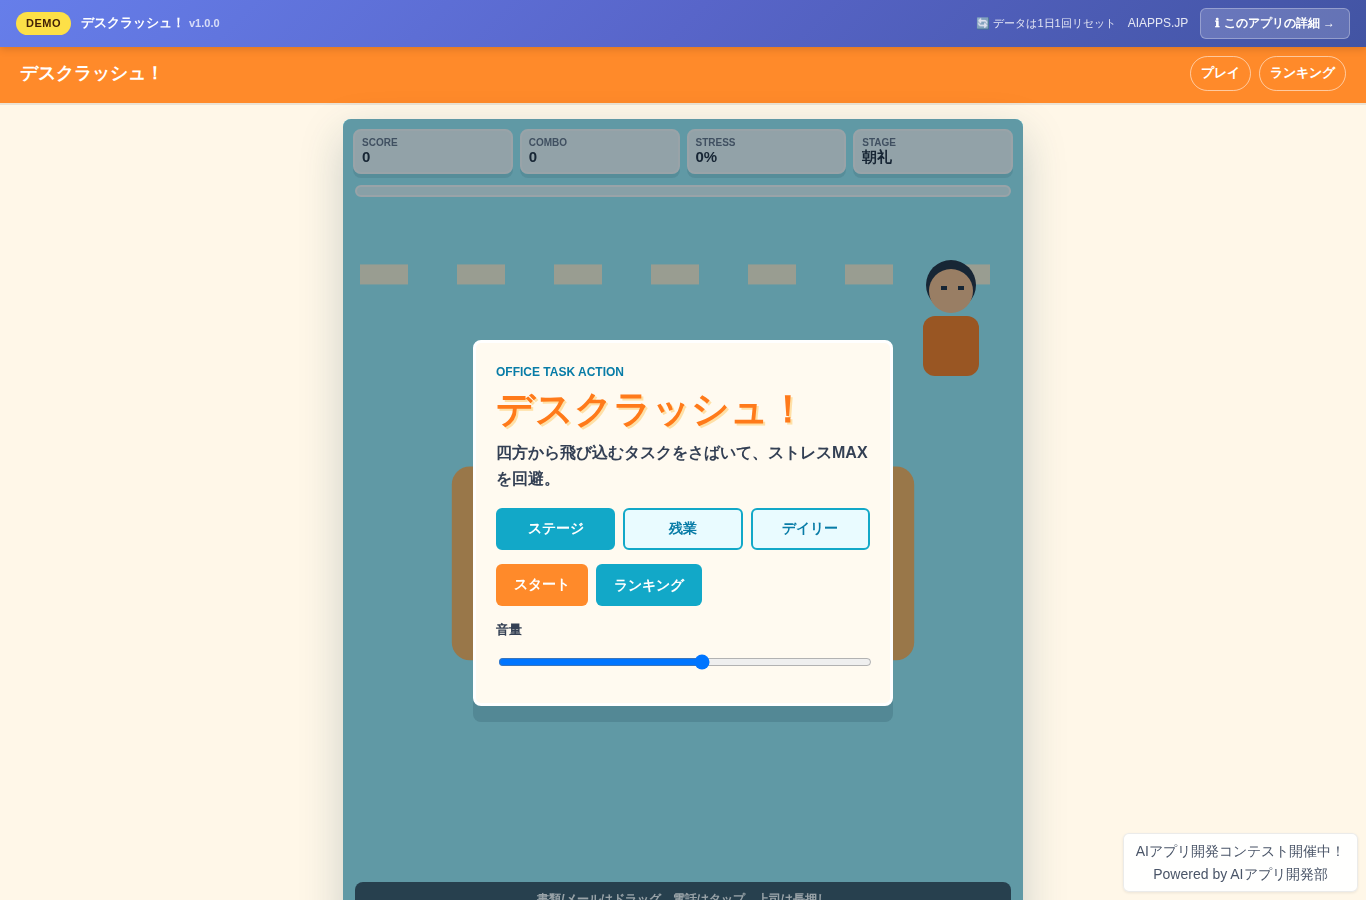Screen dimensions: 1366x900
Task: Click the boss character figure
Action: (951, 318)
